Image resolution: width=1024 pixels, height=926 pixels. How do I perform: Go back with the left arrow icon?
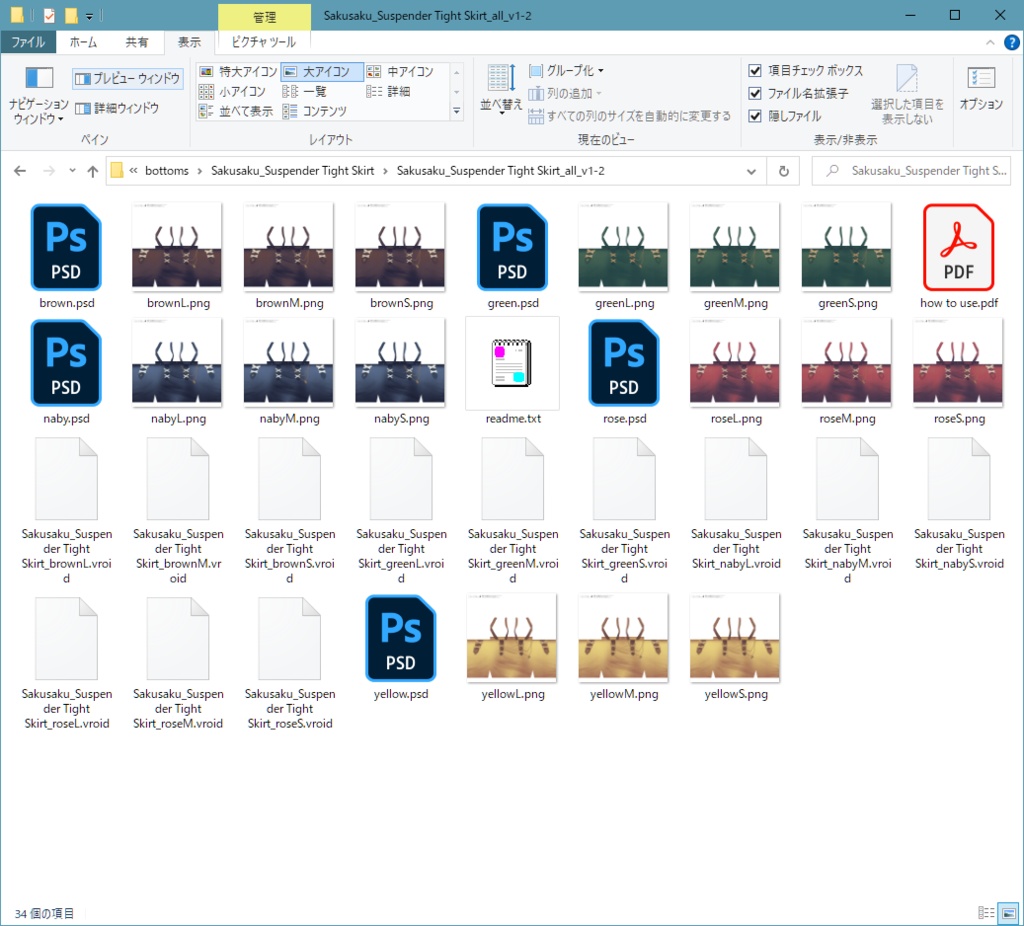tap(20, 171)
